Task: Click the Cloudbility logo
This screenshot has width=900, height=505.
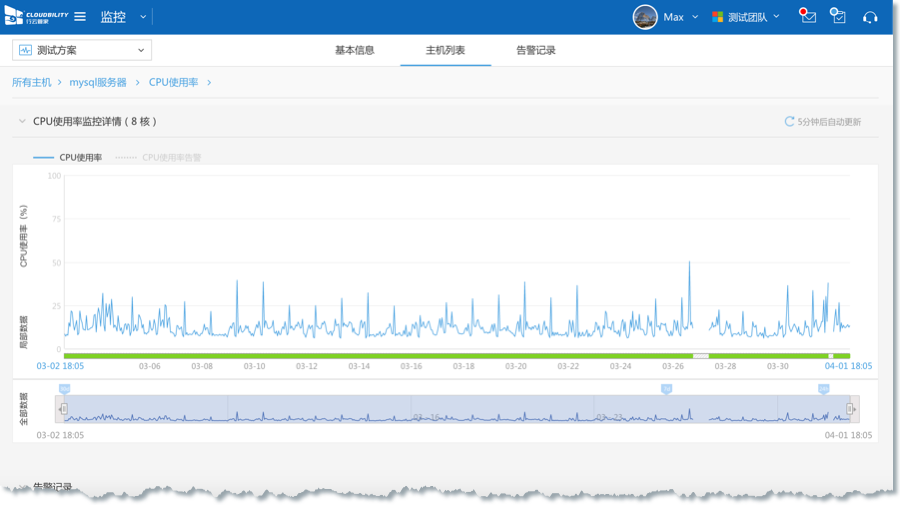Action: [38, 17]
